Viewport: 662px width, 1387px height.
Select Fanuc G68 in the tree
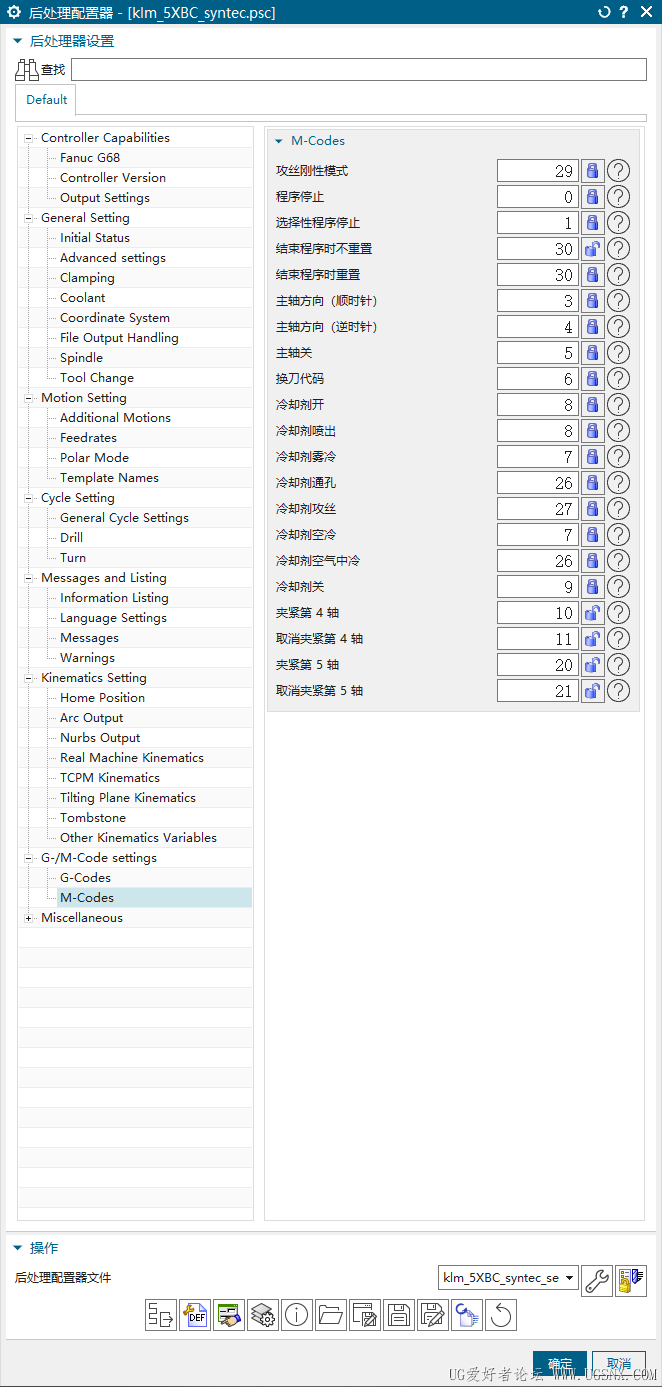point(90,158)
